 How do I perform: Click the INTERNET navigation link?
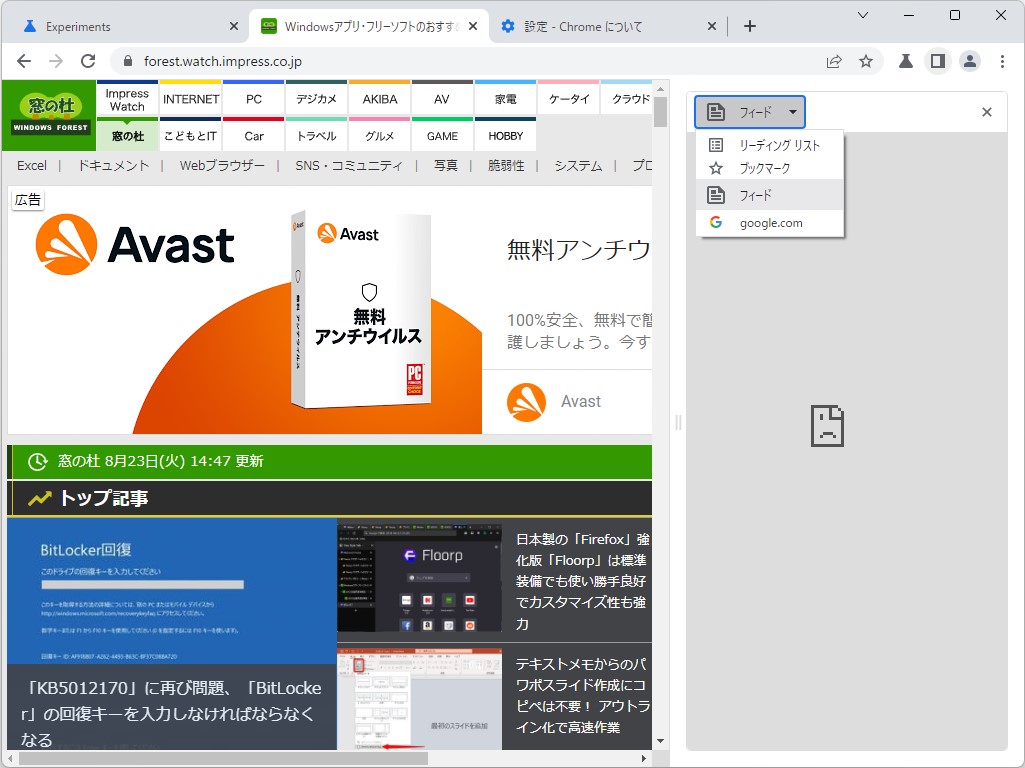(x=190, y=98)
